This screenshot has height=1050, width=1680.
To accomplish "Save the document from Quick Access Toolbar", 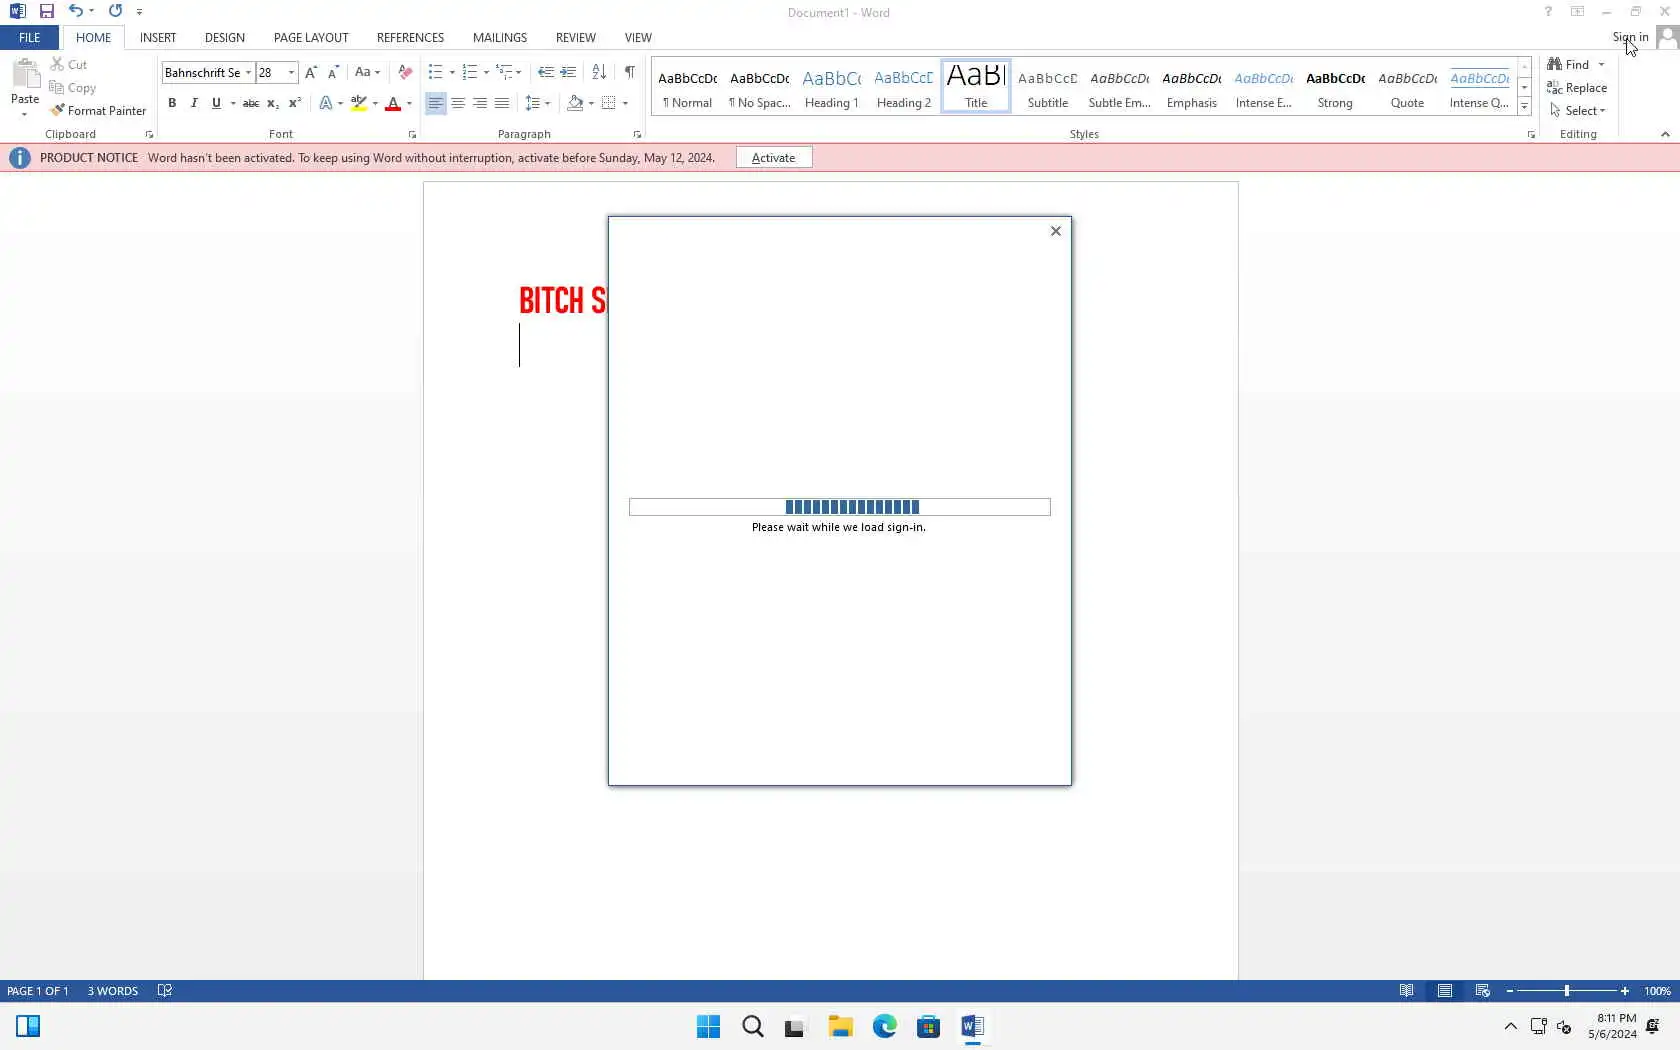I will tap(46, 11).
